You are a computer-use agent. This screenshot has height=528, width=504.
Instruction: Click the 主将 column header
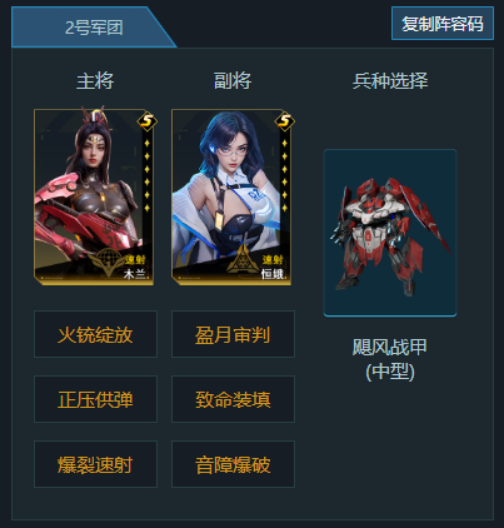(x=95, y=81)
